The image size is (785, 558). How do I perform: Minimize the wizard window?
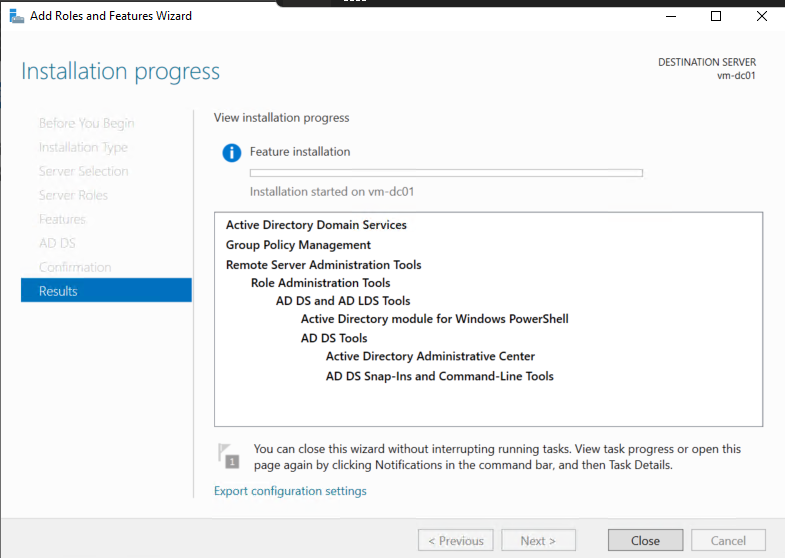670,16
